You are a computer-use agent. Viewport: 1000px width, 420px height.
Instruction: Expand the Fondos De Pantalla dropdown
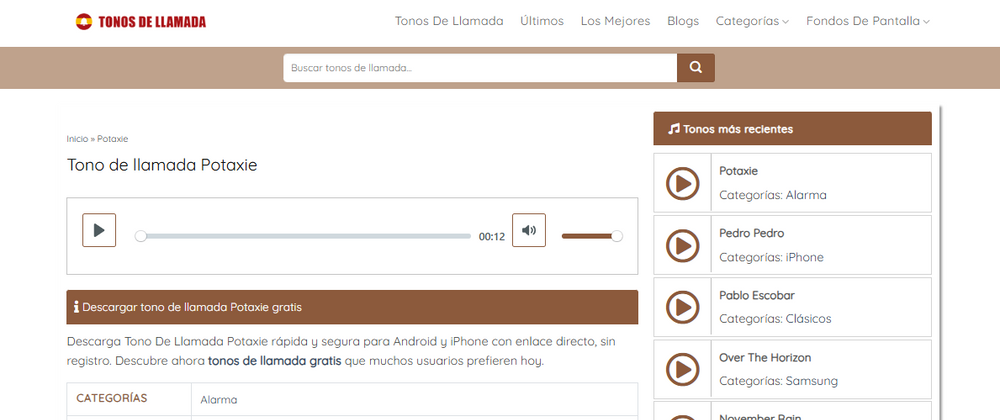[867, 21]
